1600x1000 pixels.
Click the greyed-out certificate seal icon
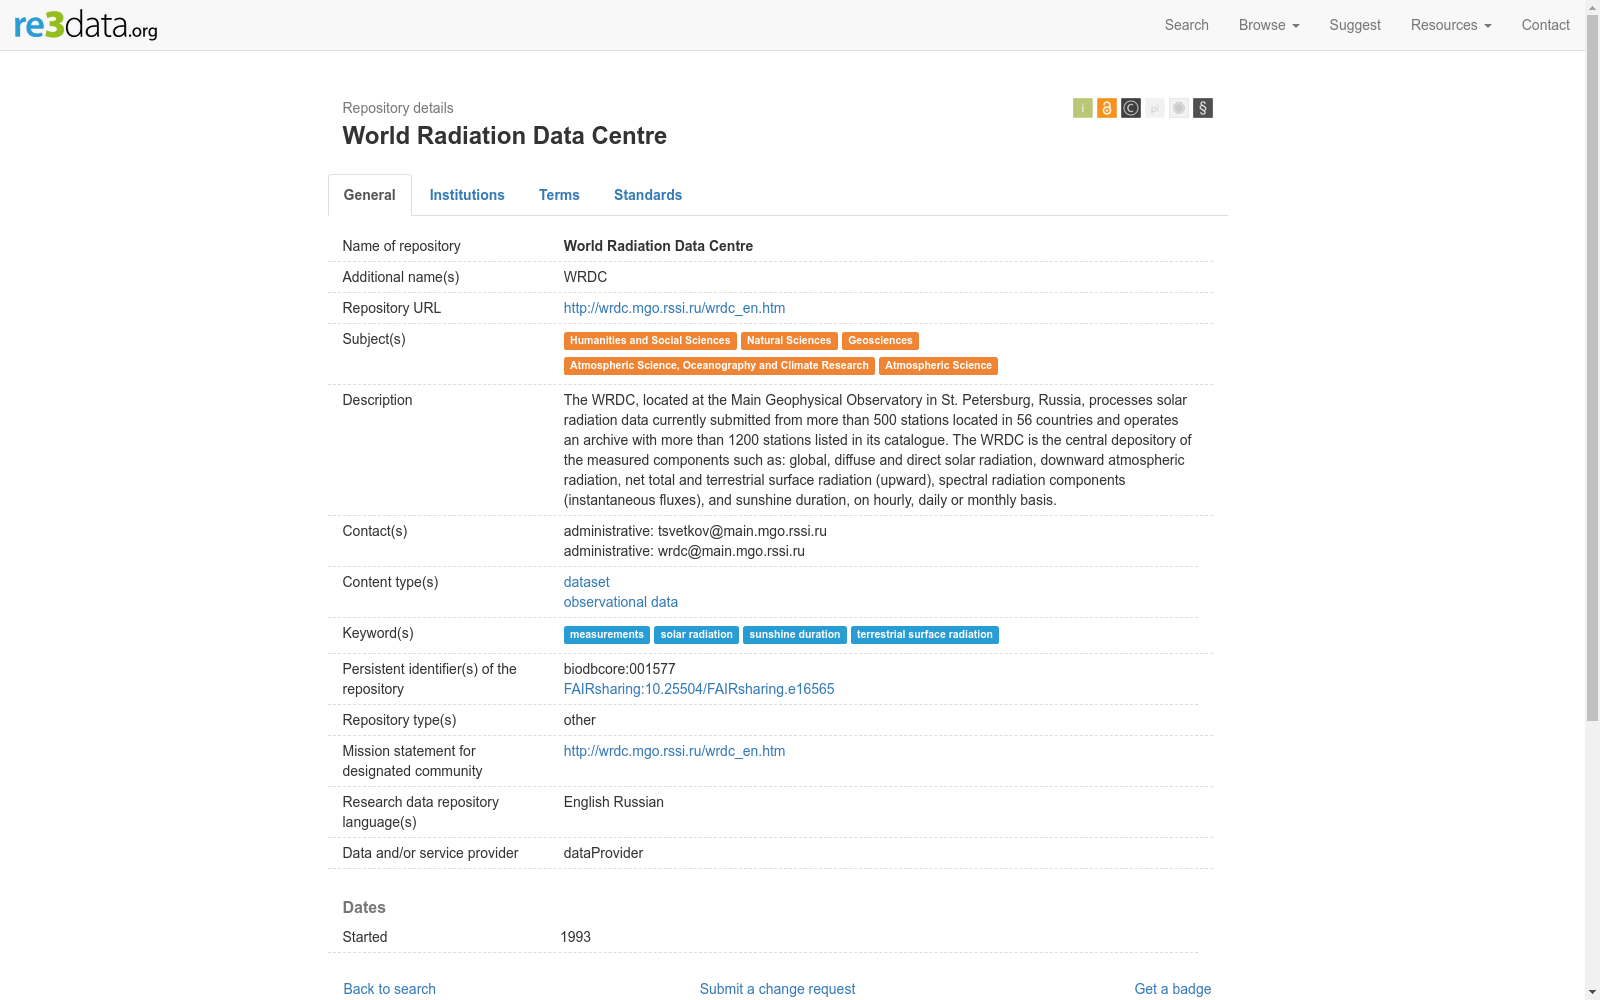pos(1178,108)
